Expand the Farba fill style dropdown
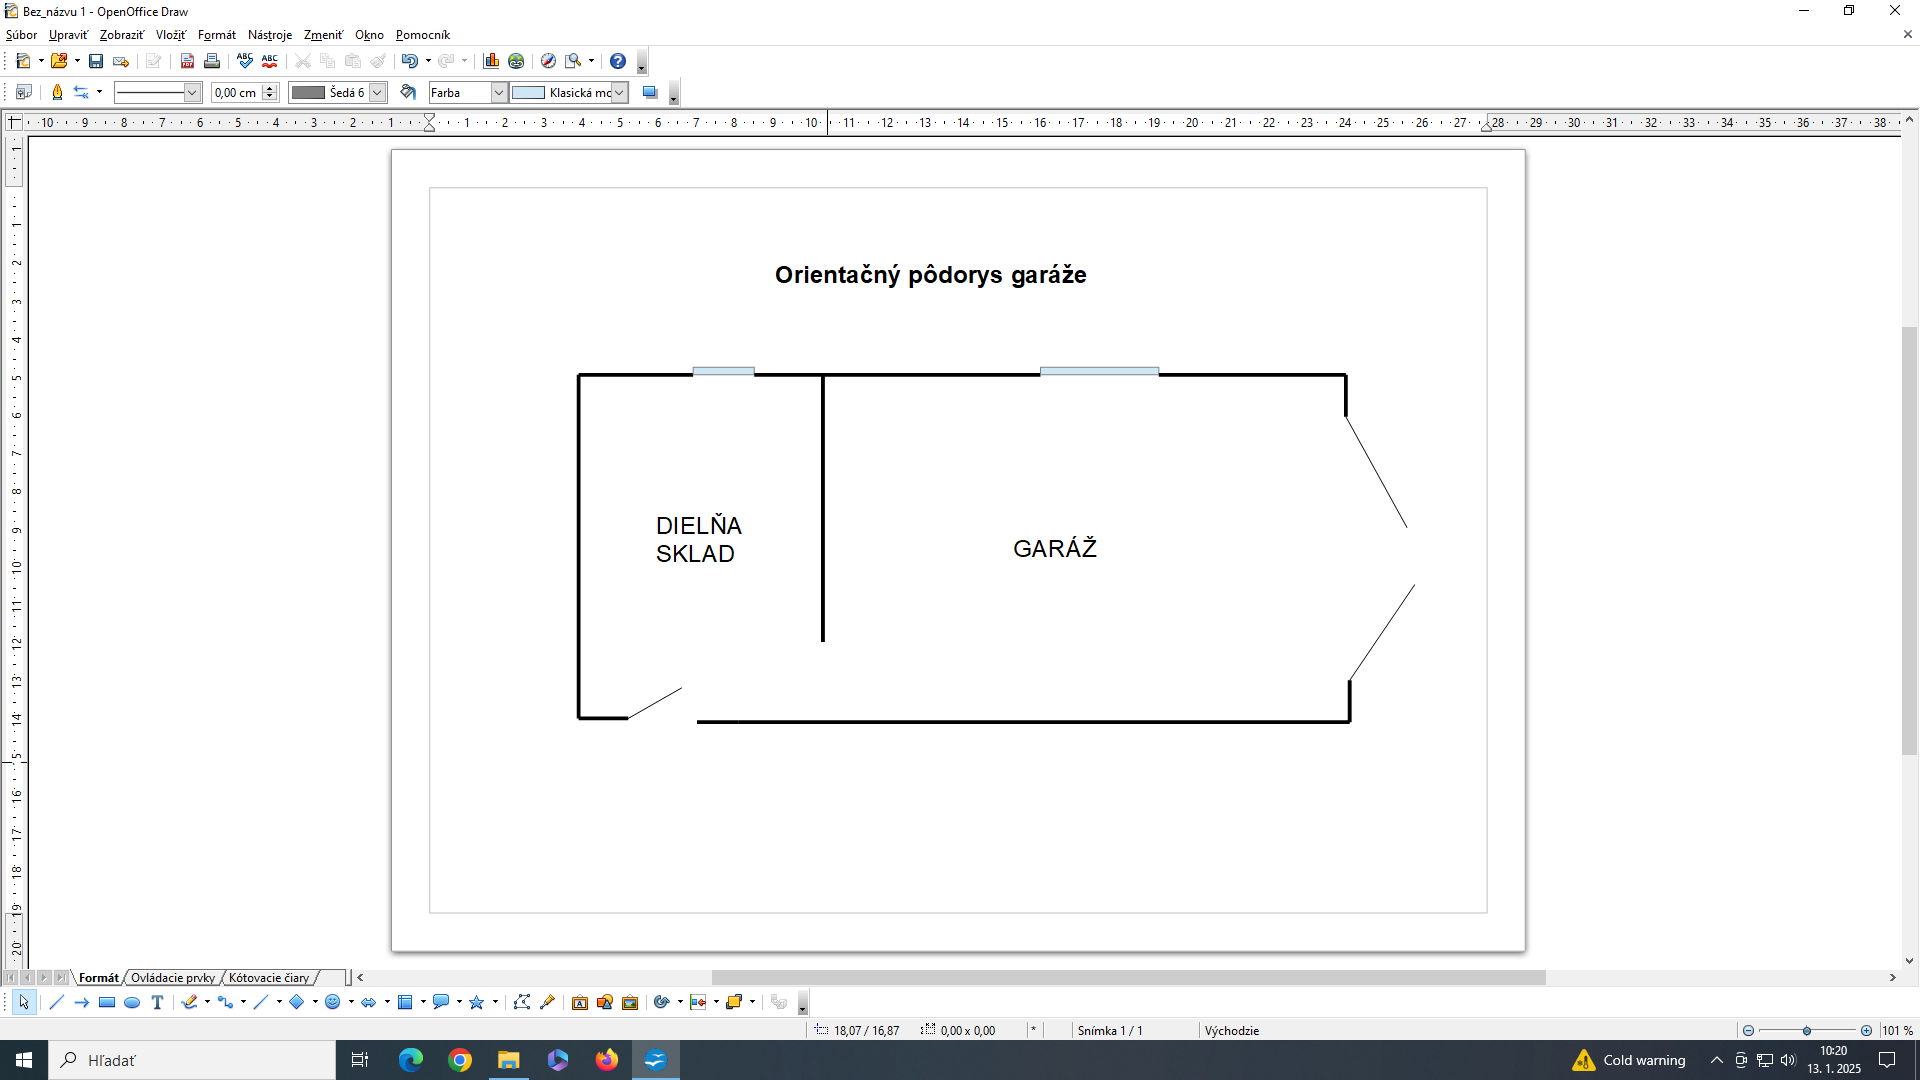Image resolution: width=1920 pixels, height=1080 pixels. tap(498, 92)
